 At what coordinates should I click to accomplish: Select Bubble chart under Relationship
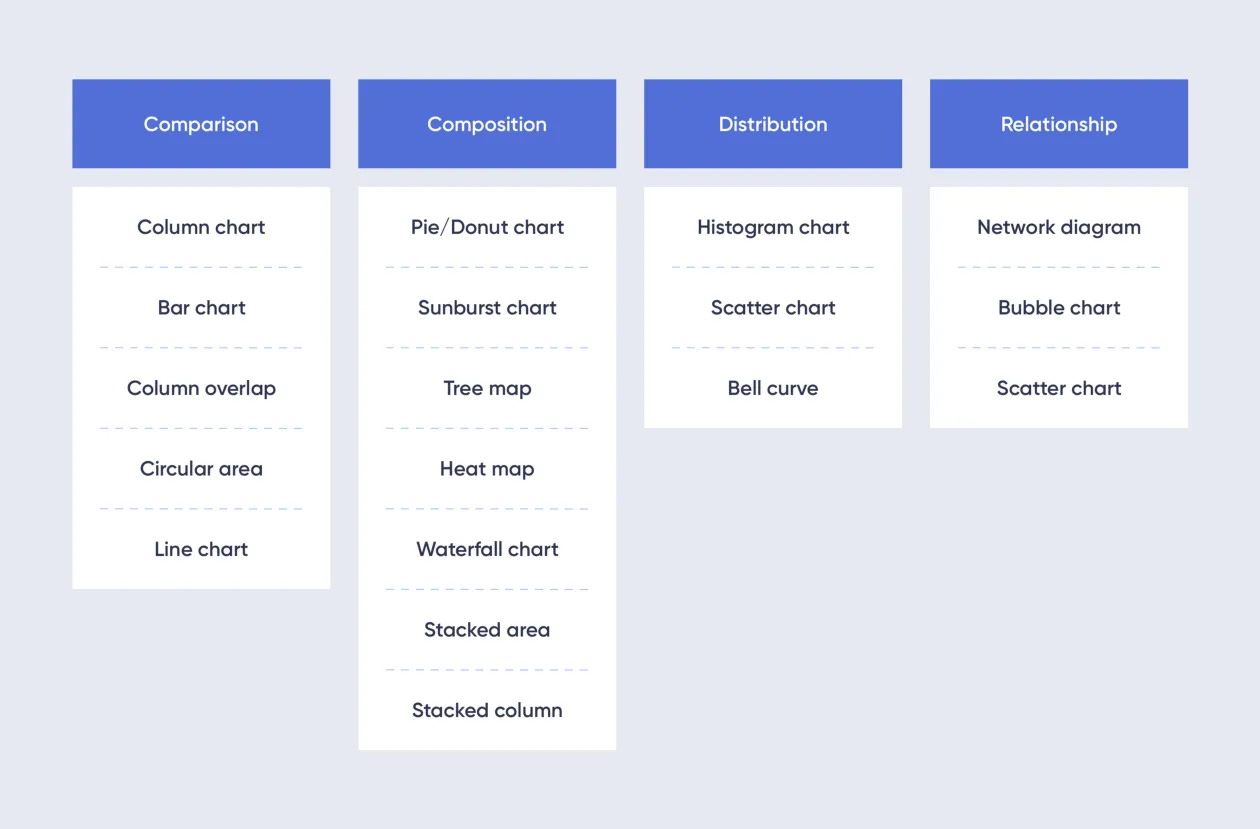pos(1059,308)
